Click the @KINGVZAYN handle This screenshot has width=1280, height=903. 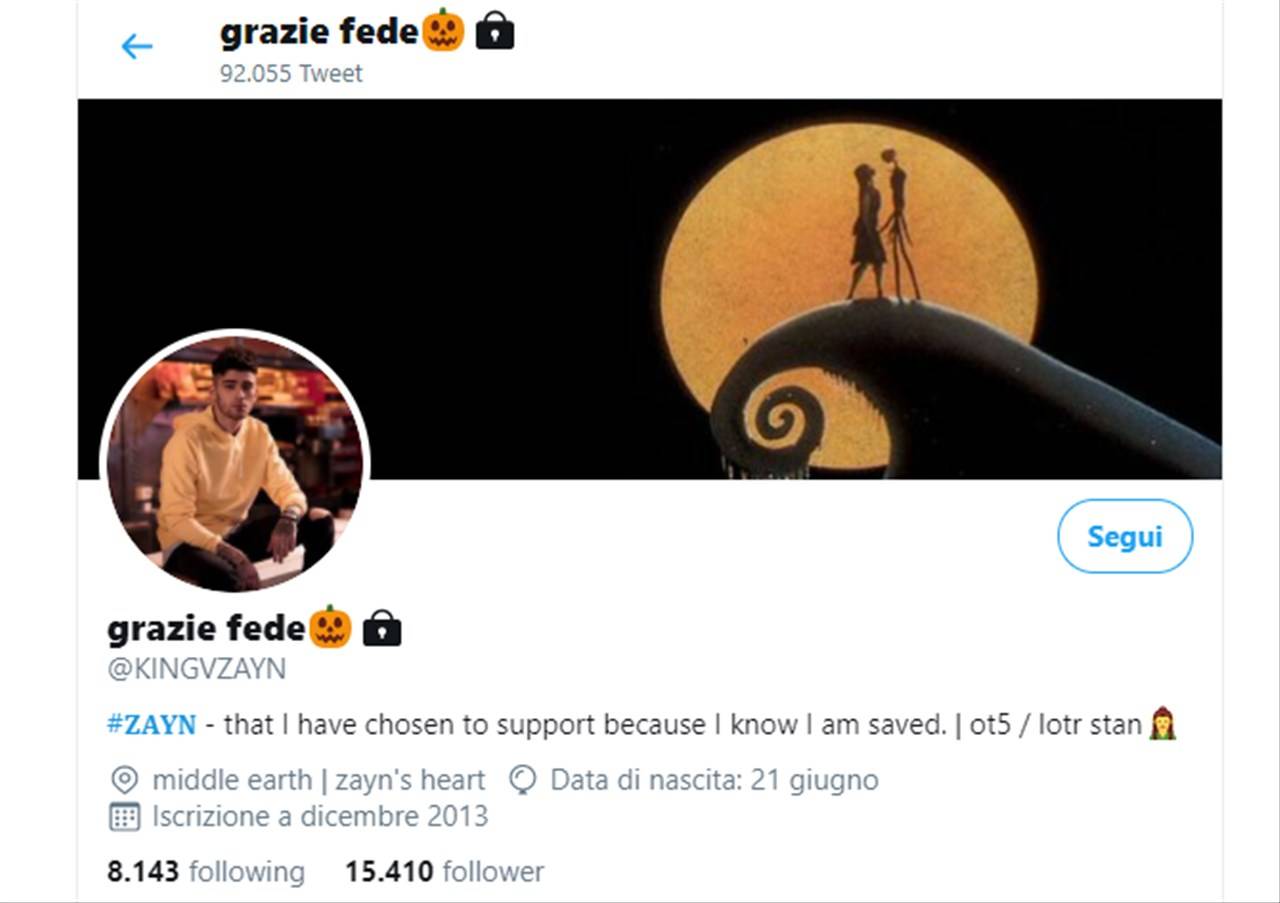pos(196,669)
